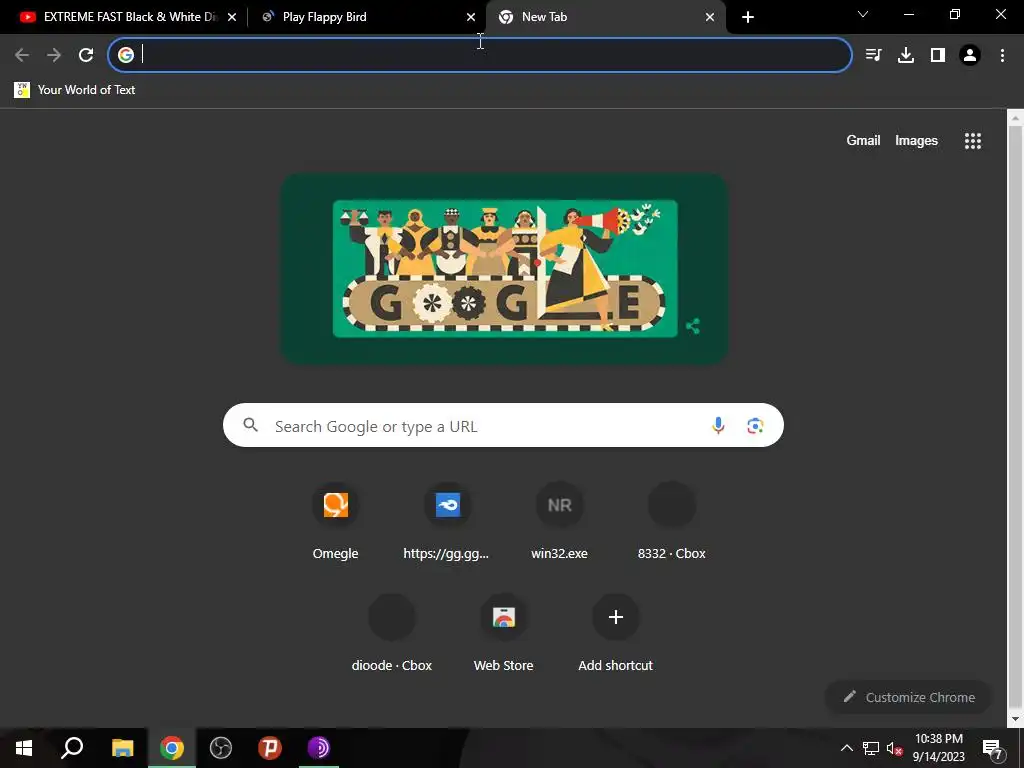Open the Chrome downloads icon

point(906,55)
